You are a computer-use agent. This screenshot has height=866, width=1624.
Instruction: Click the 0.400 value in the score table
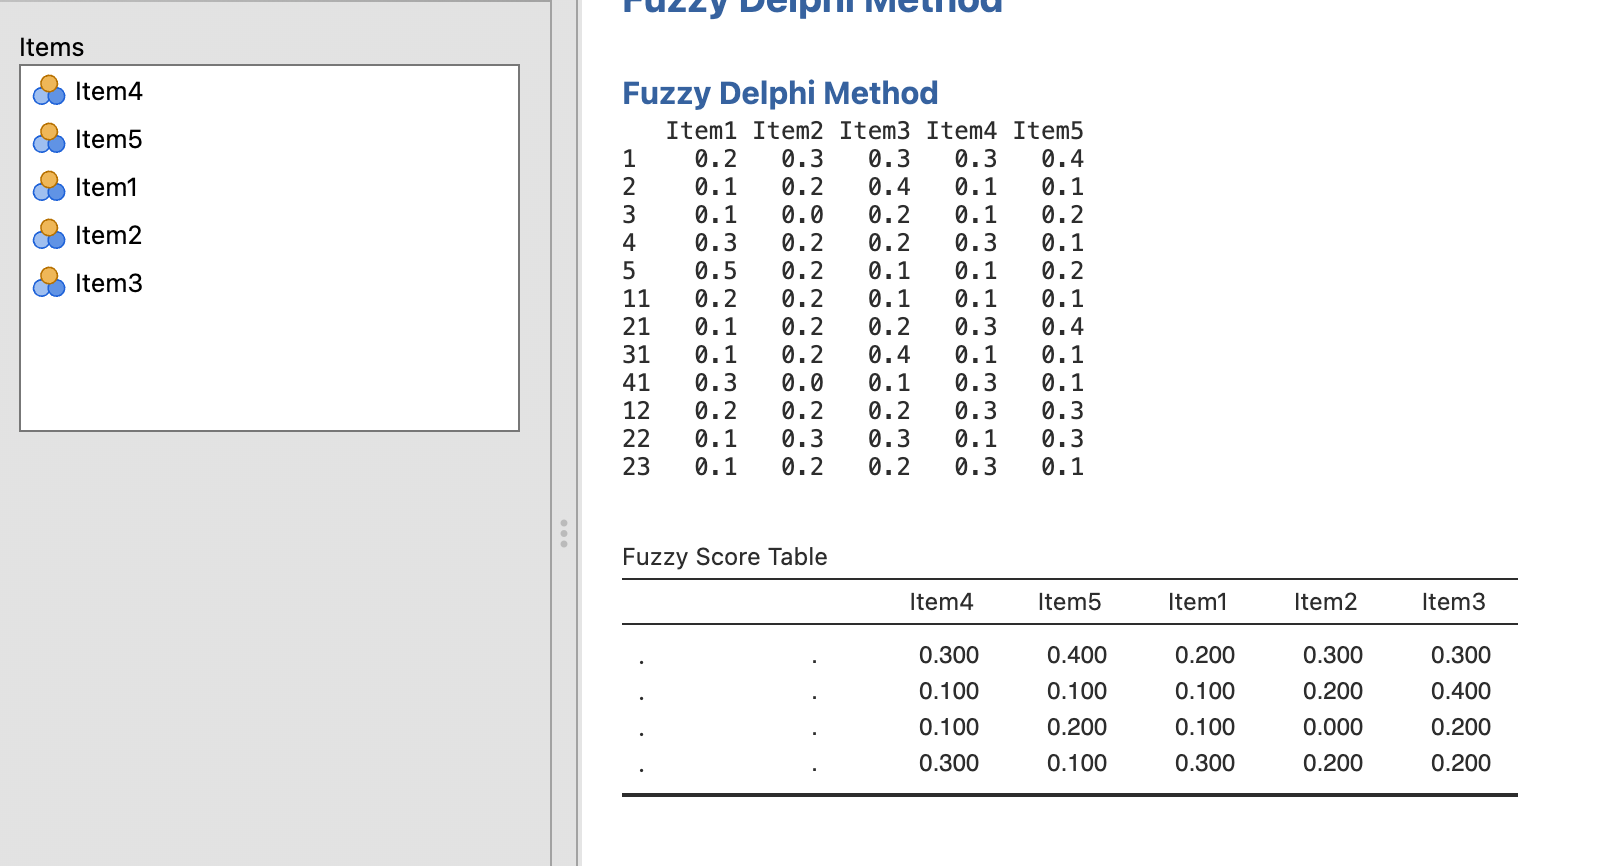click(x=1077, y=655)
